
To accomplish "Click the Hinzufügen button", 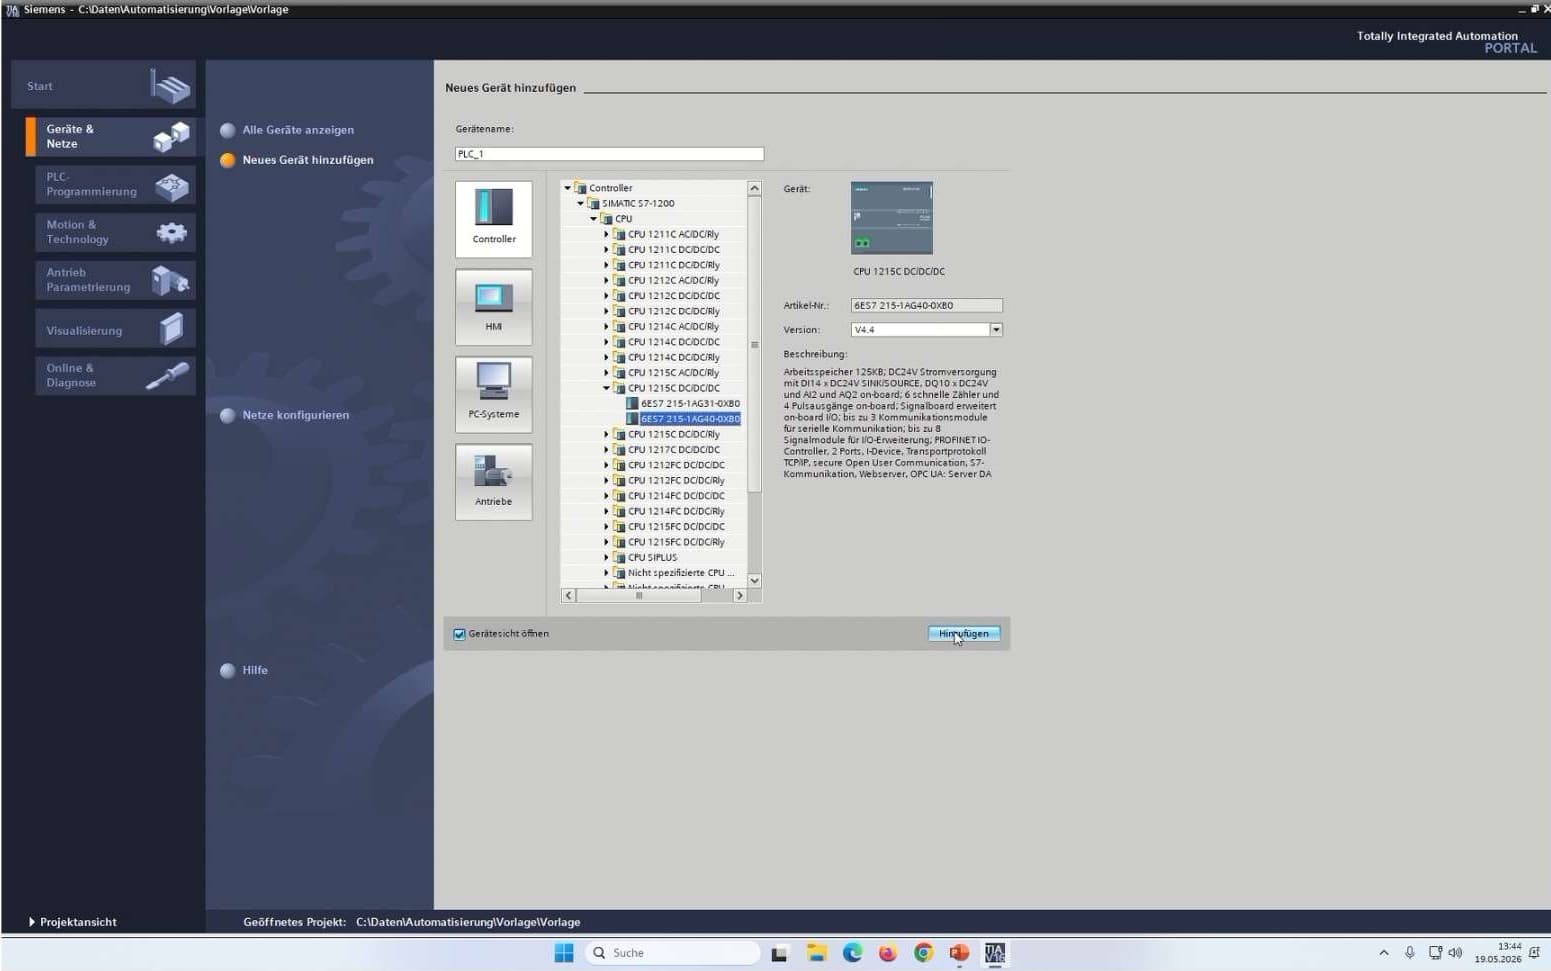I will (964, 634).
